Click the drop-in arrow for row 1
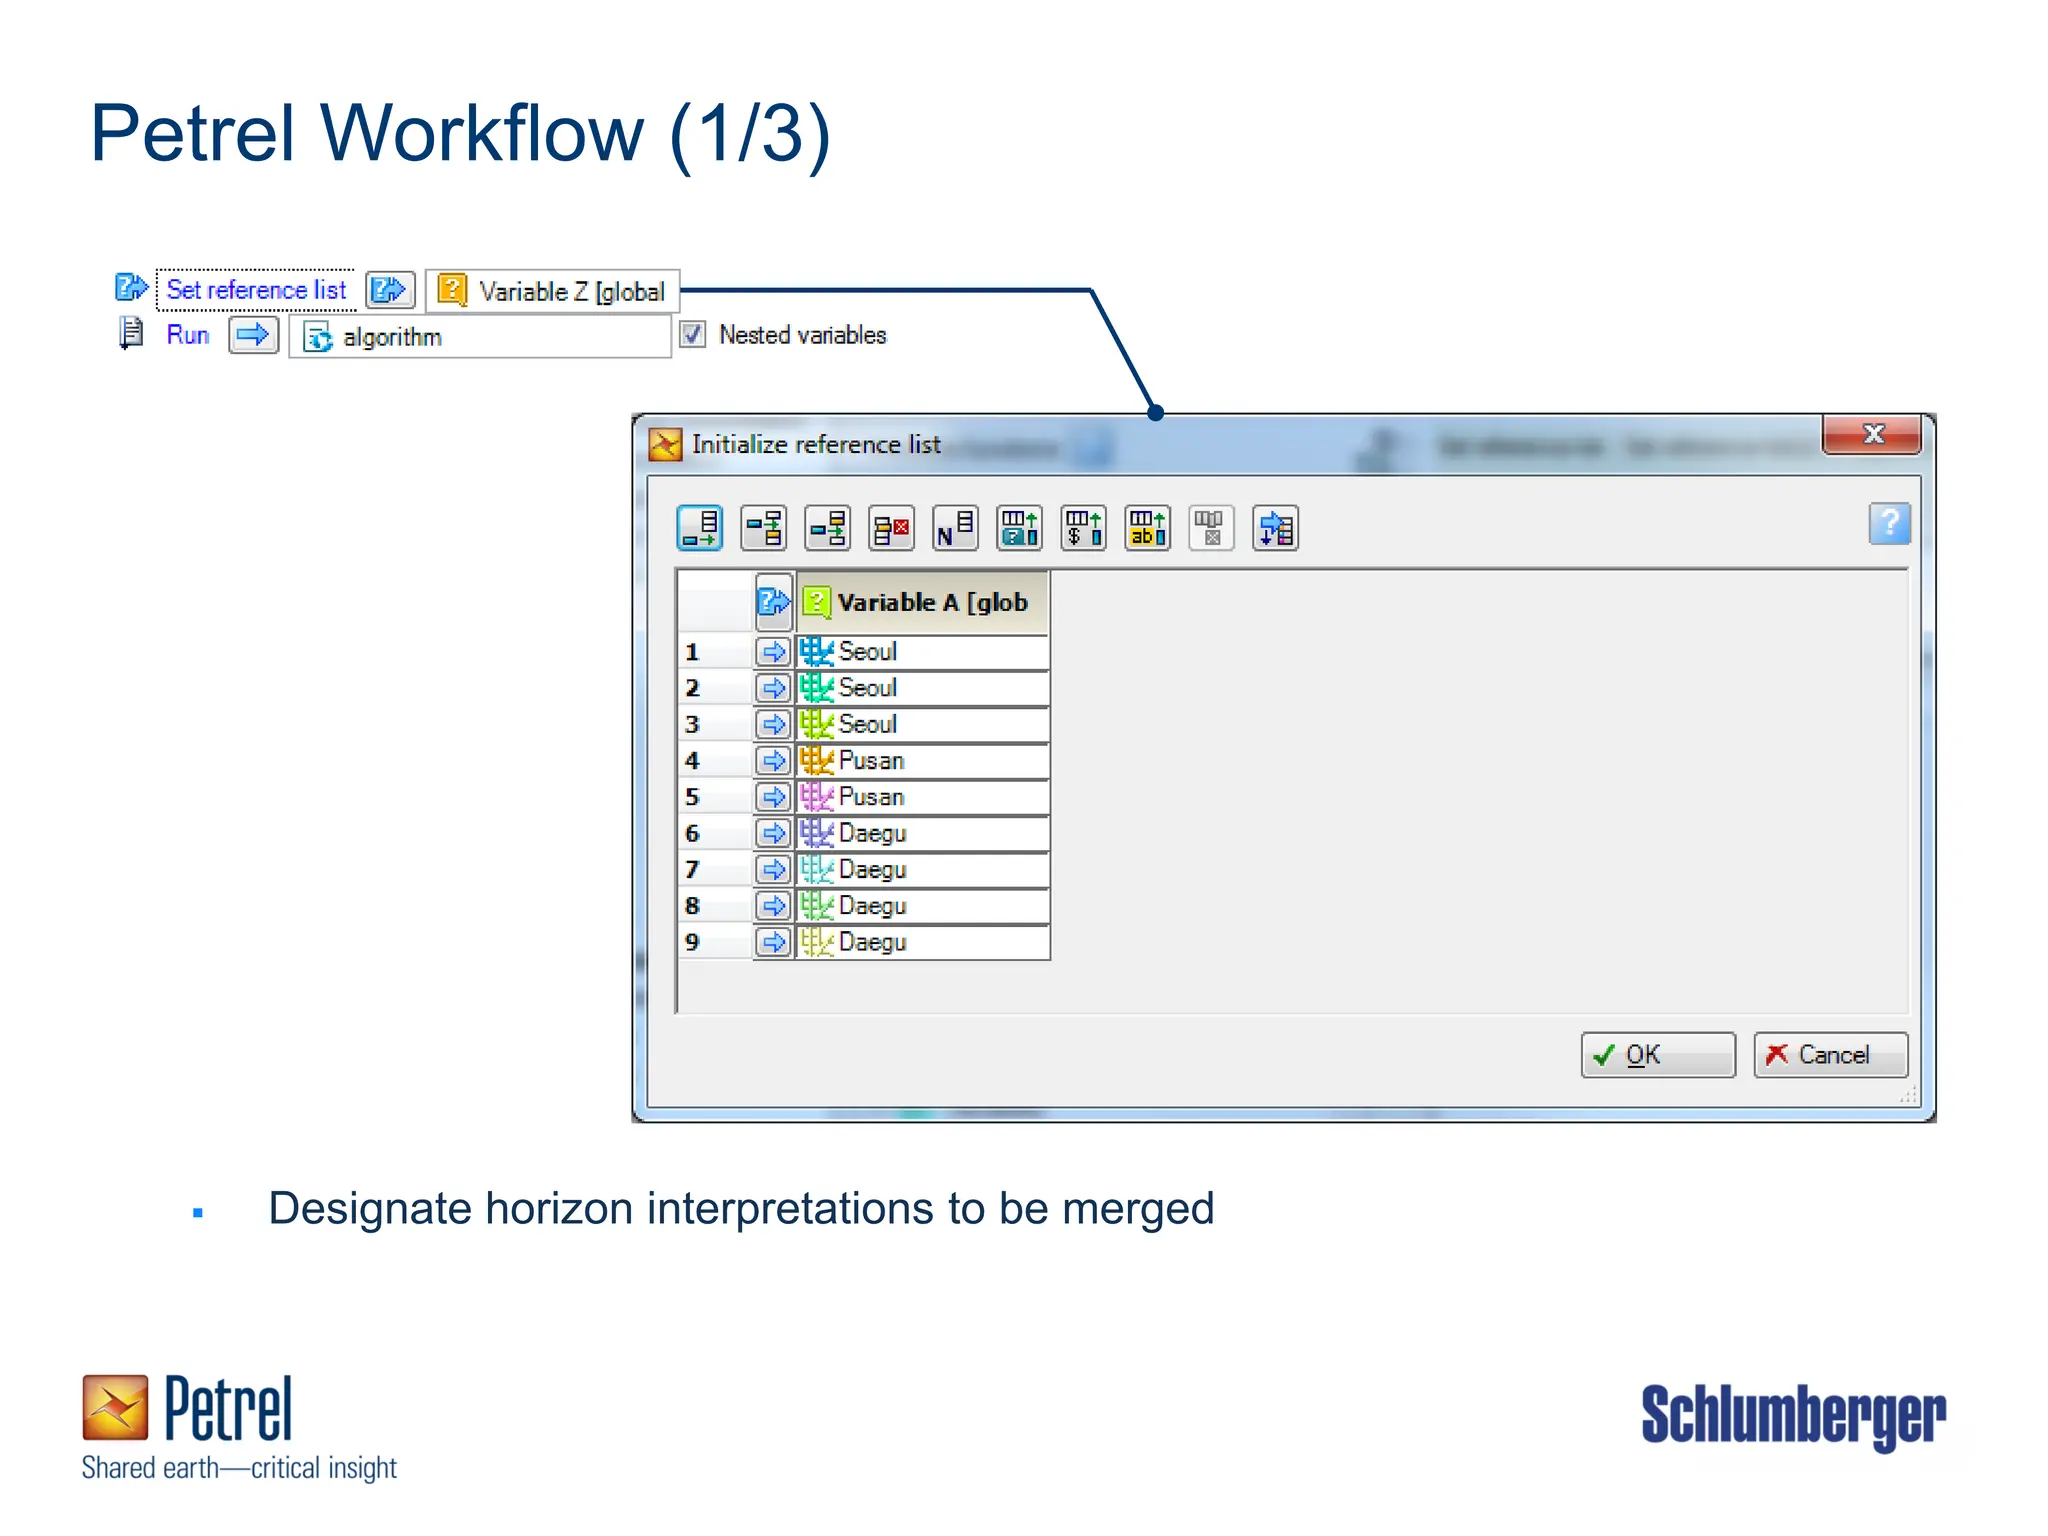Screen dimensions: 2048x1536 click(x=773, y=652)
